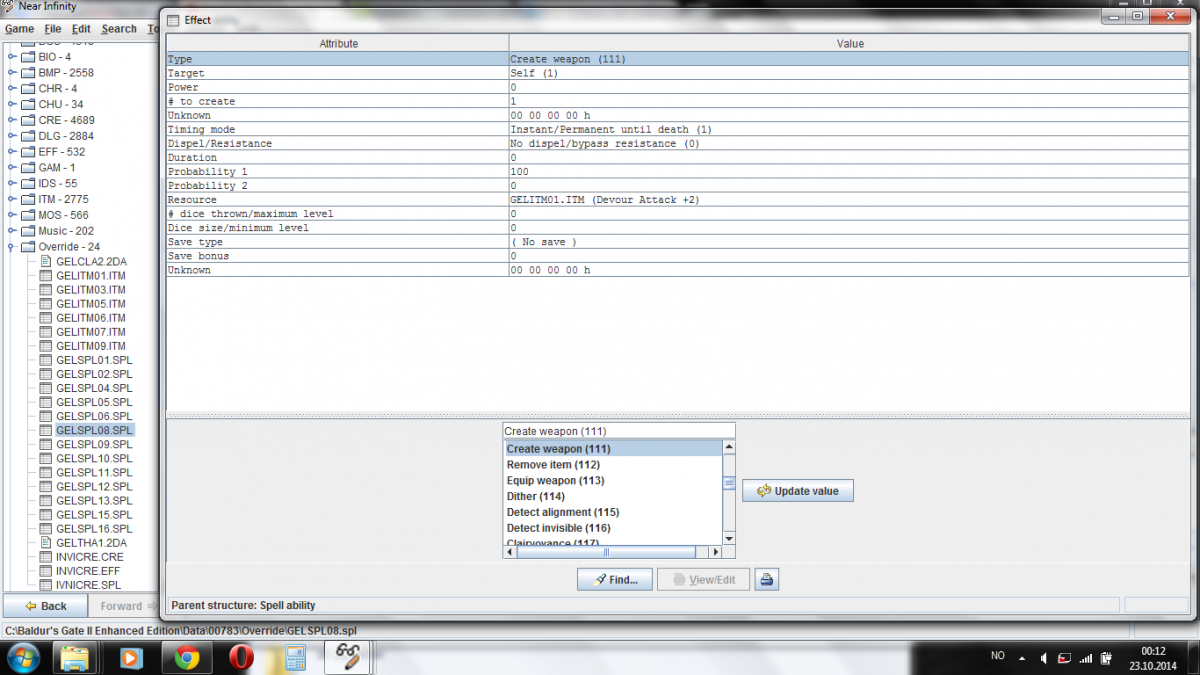The image size is (1200, 675).
Task: Click the effect list's vertical scrollbar thumb
Action: tap(729, 484)
